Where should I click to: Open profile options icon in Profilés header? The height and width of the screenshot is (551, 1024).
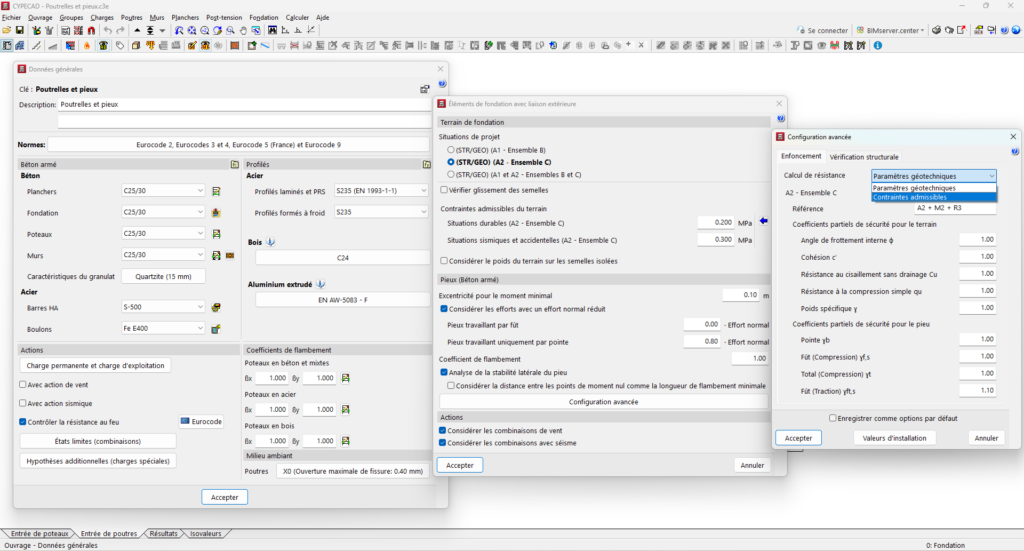[426, 165]
